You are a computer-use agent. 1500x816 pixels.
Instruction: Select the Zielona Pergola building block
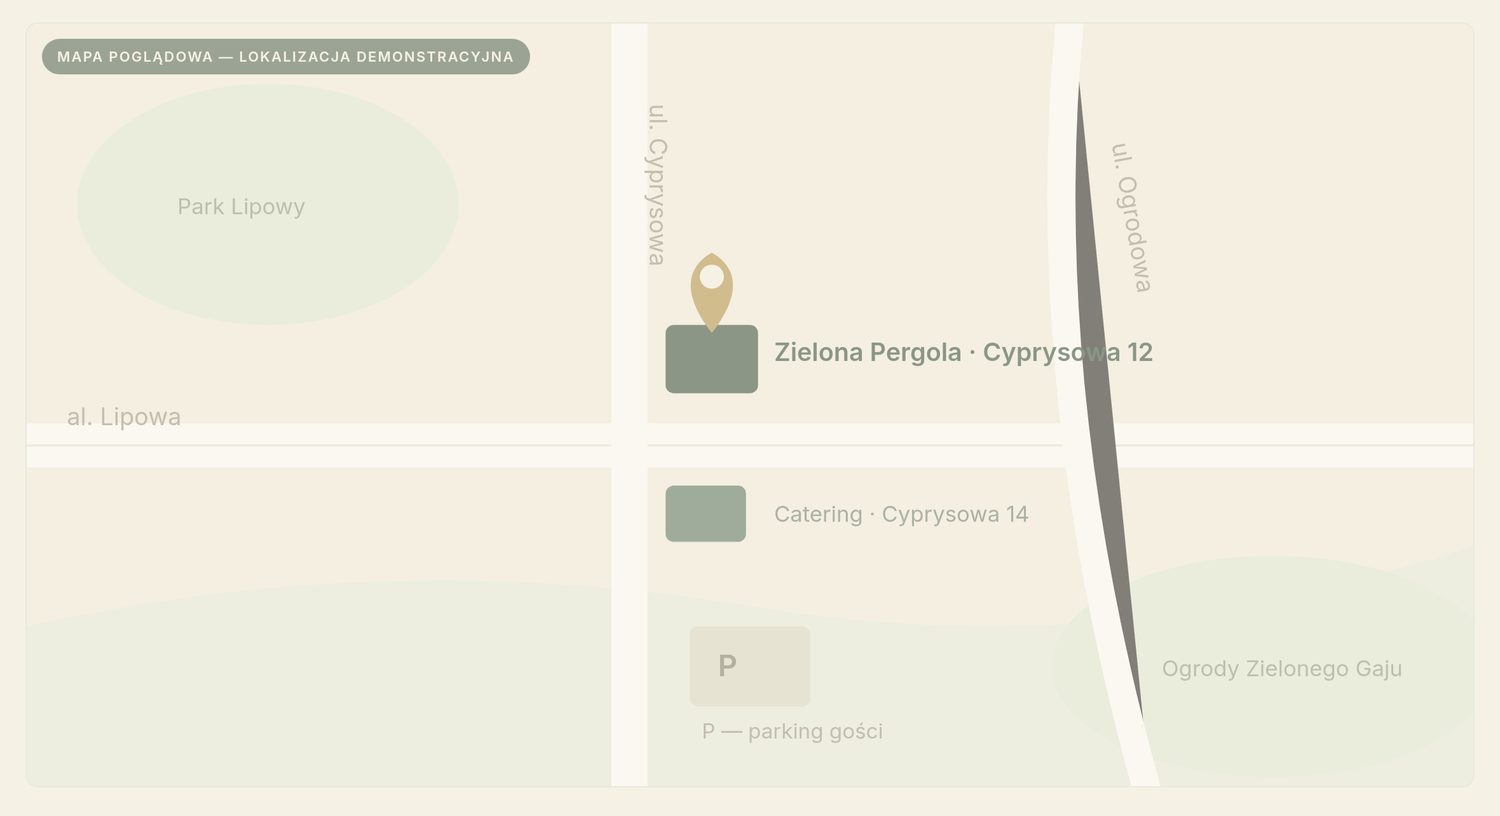click(712, 359)
